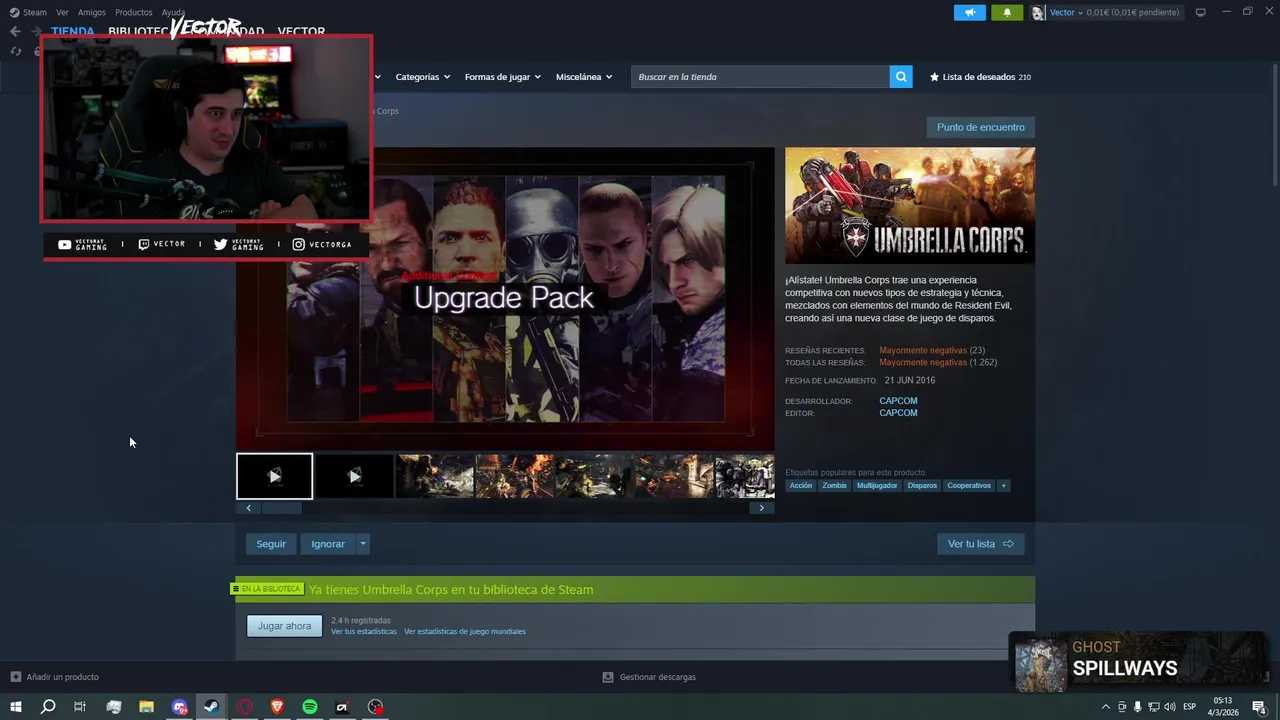Click the Seguir button
1280x720 pixels.
click(271, 544)
